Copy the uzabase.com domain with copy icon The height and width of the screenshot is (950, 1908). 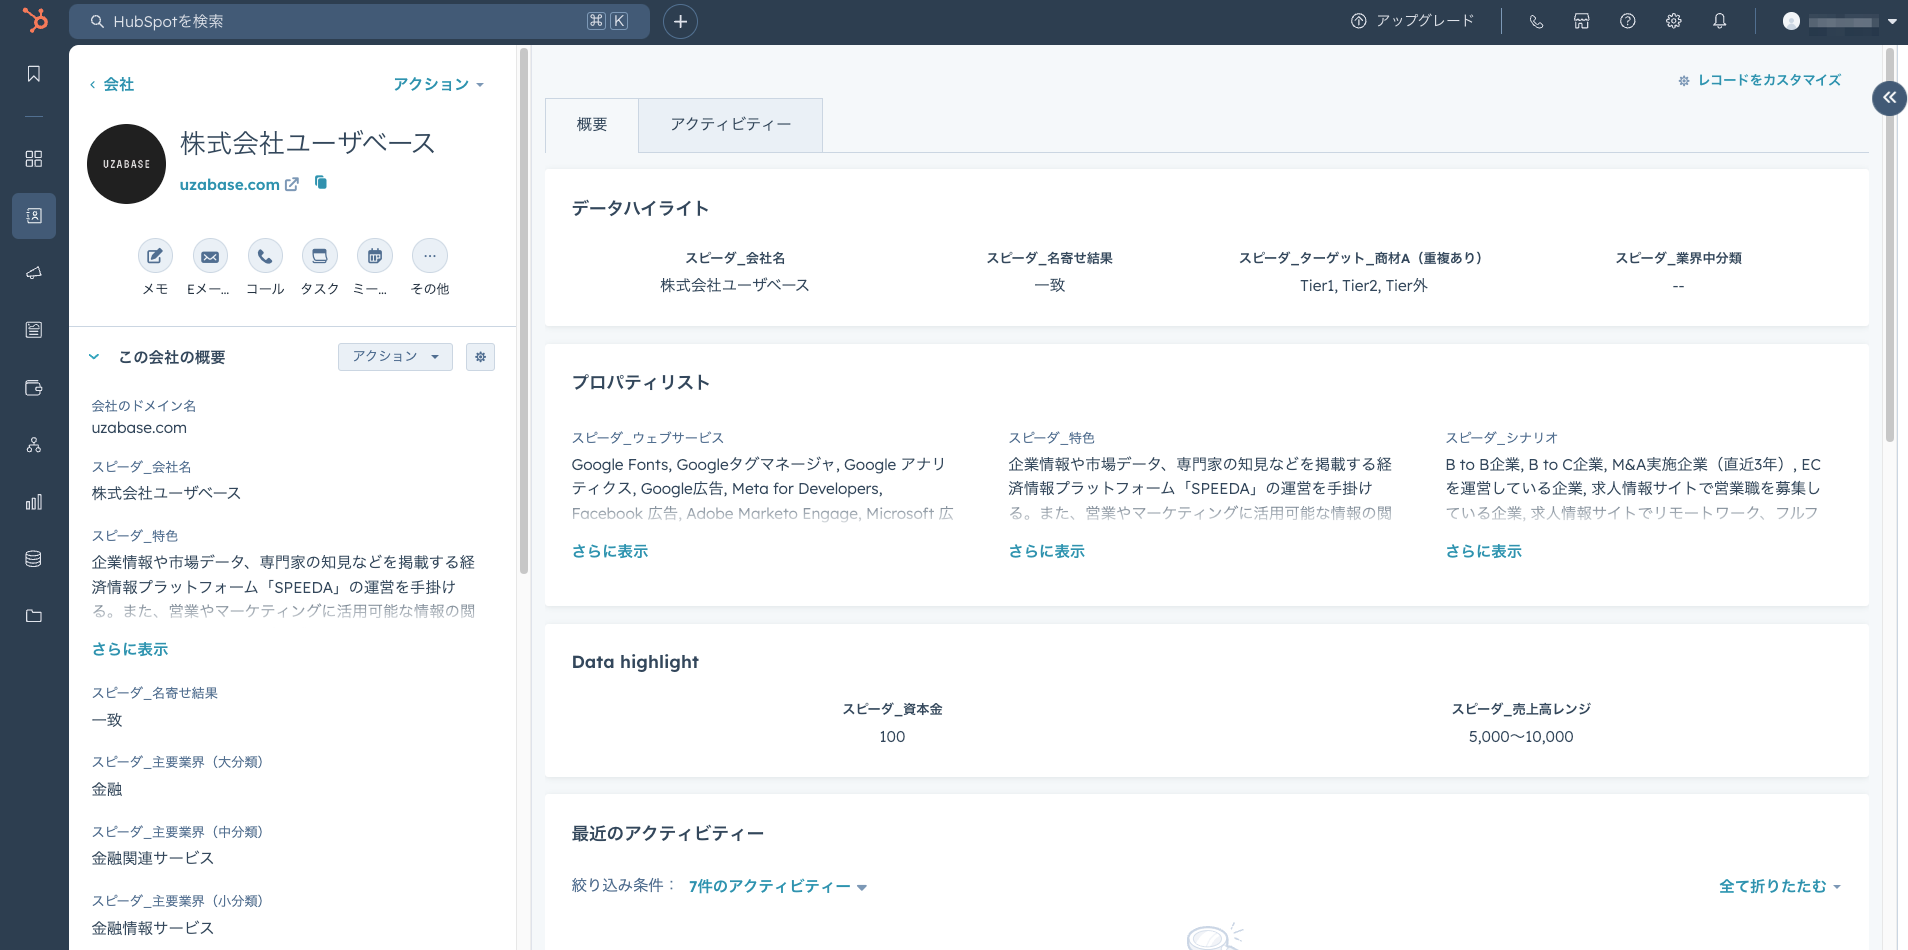321,183
